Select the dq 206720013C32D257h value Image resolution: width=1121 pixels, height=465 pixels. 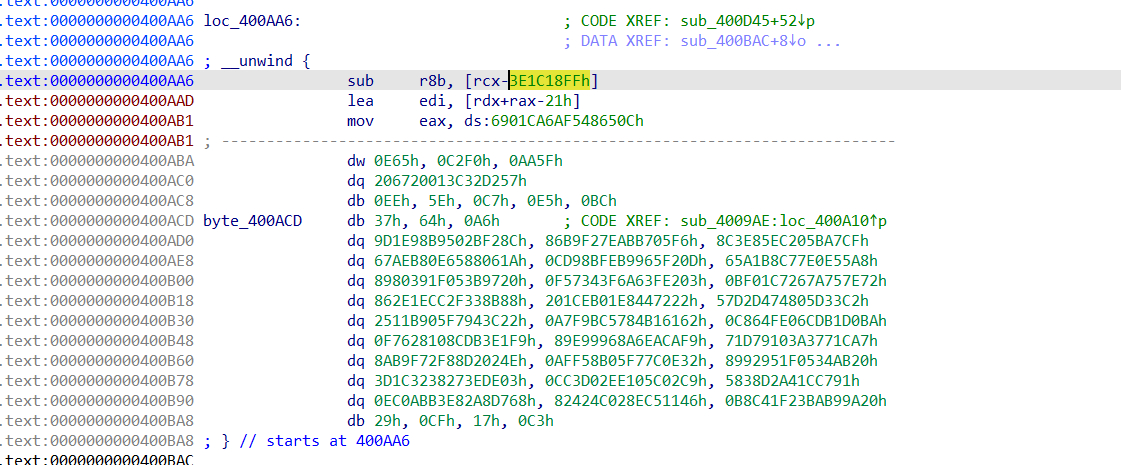click(x=455, y=181)
